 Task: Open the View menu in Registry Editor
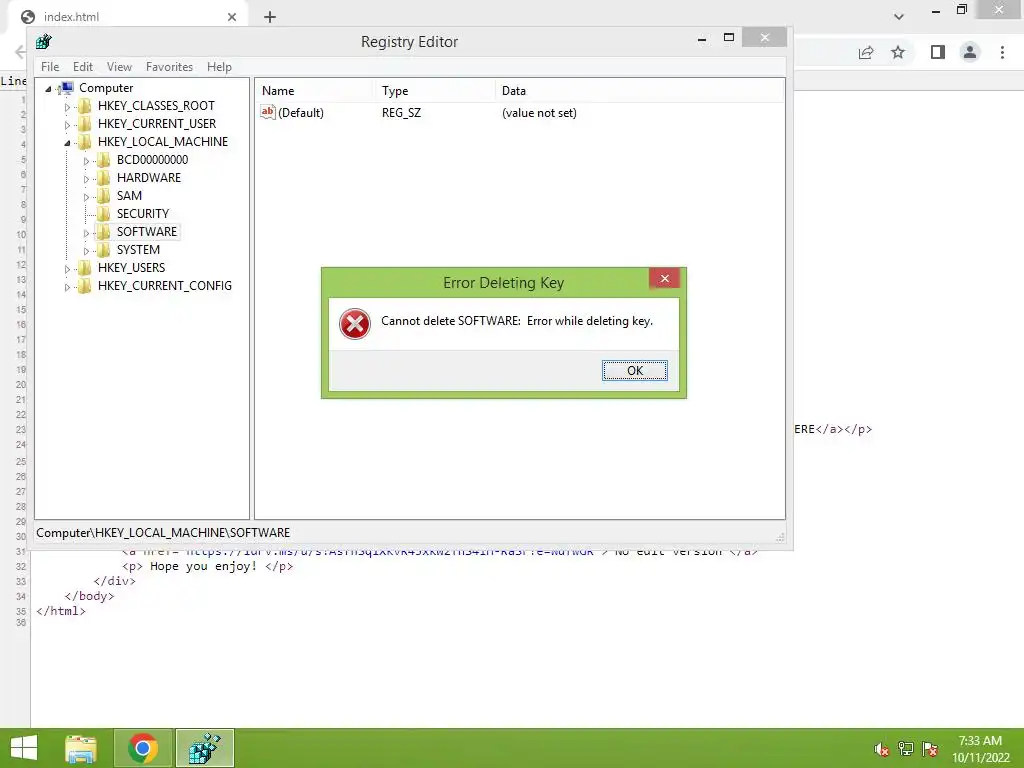[x=119, y=67]
